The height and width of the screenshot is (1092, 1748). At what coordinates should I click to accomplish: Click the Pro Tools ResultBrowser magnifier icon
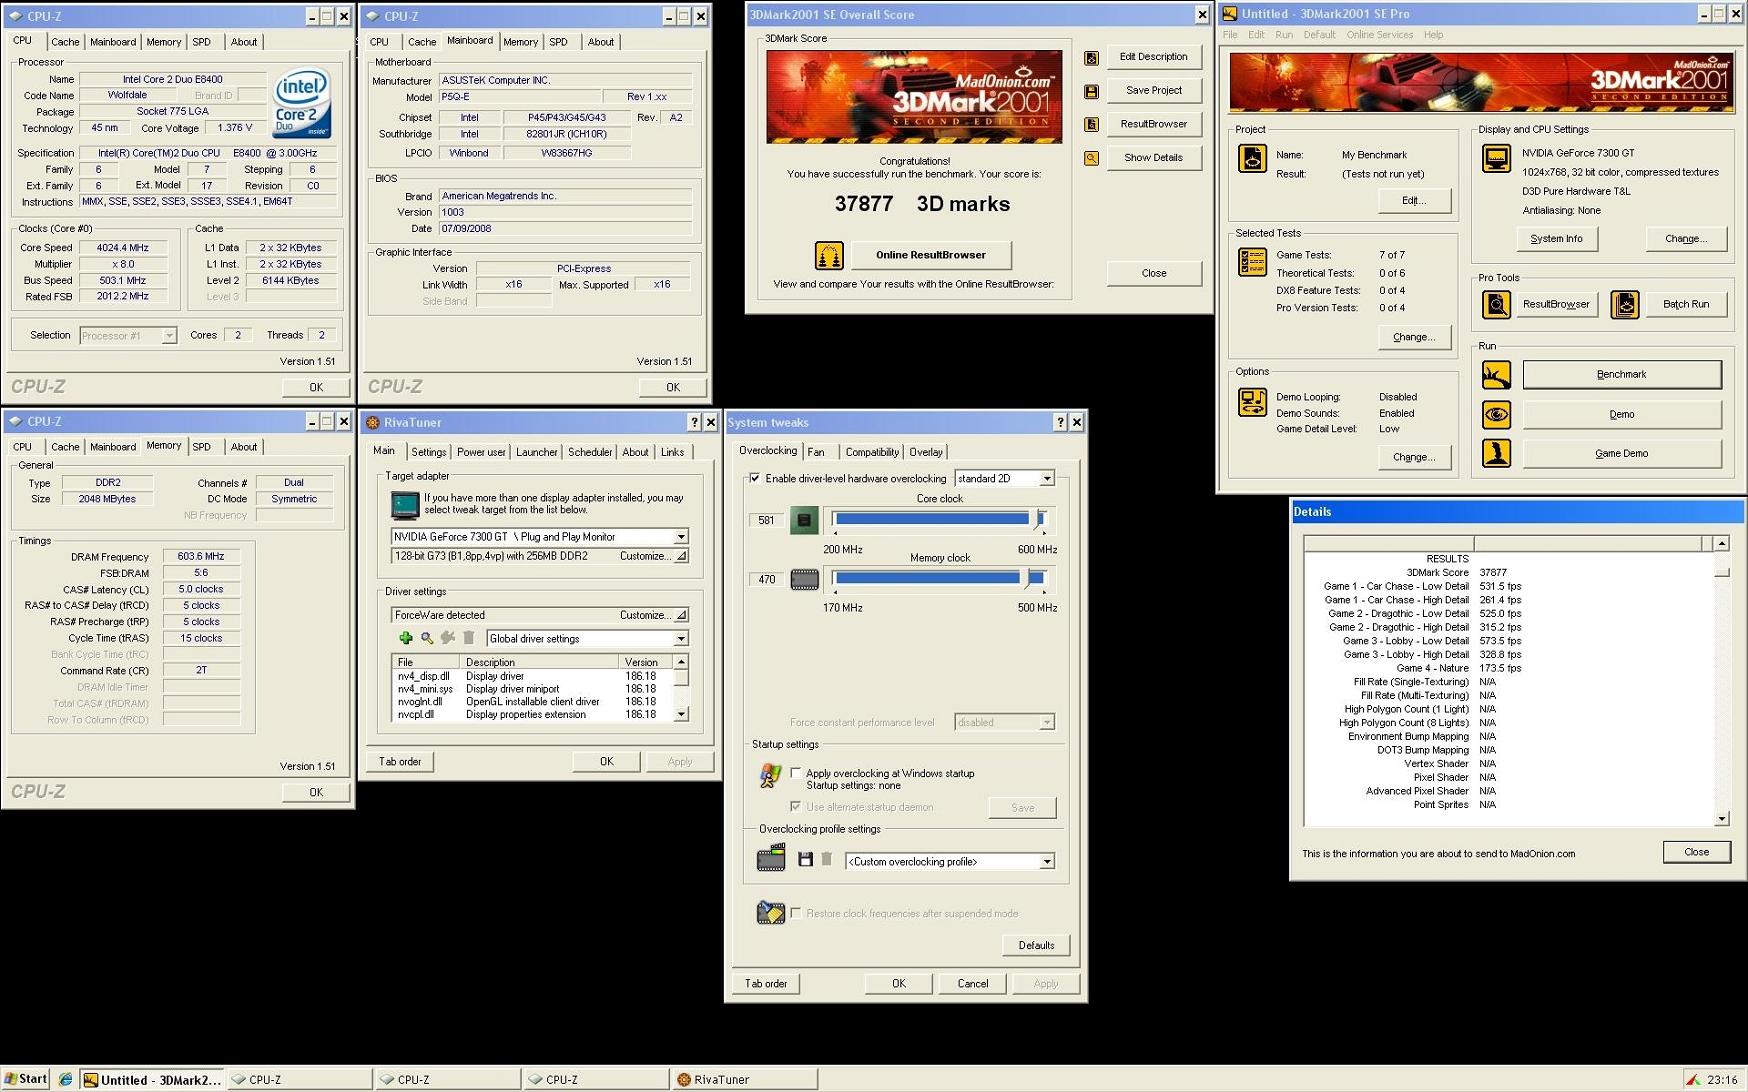tap(1496, 305)
